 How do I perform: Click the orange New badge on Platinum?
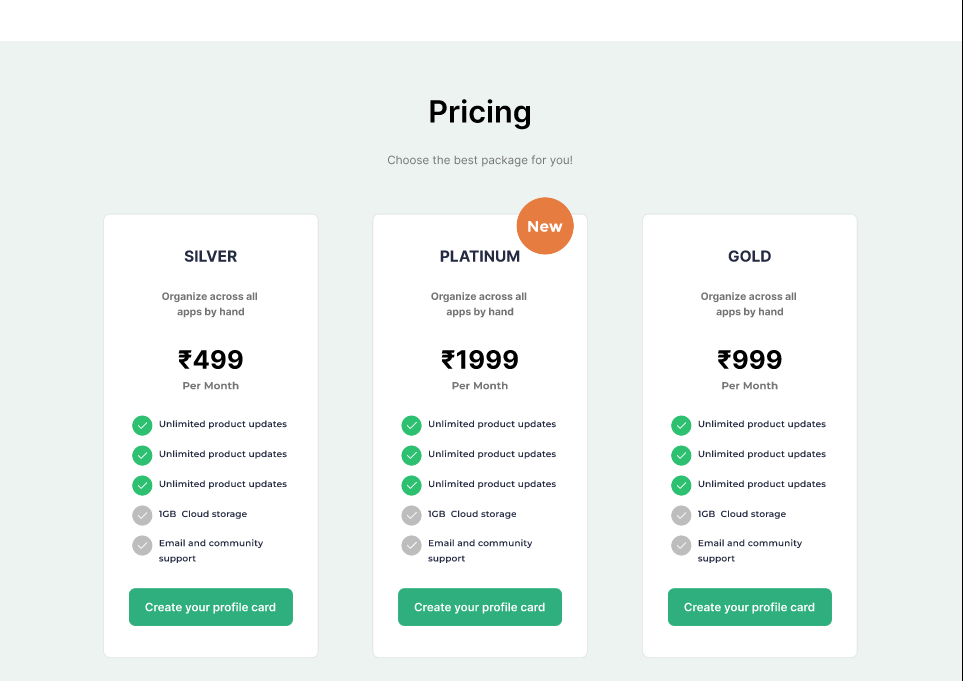[545, 226]
